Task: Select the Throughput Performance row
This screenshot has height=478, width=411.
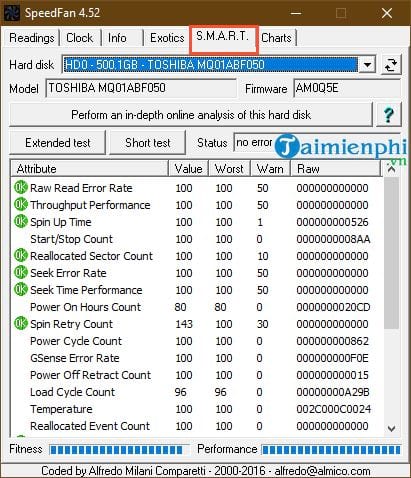Action: coord(197,205)
